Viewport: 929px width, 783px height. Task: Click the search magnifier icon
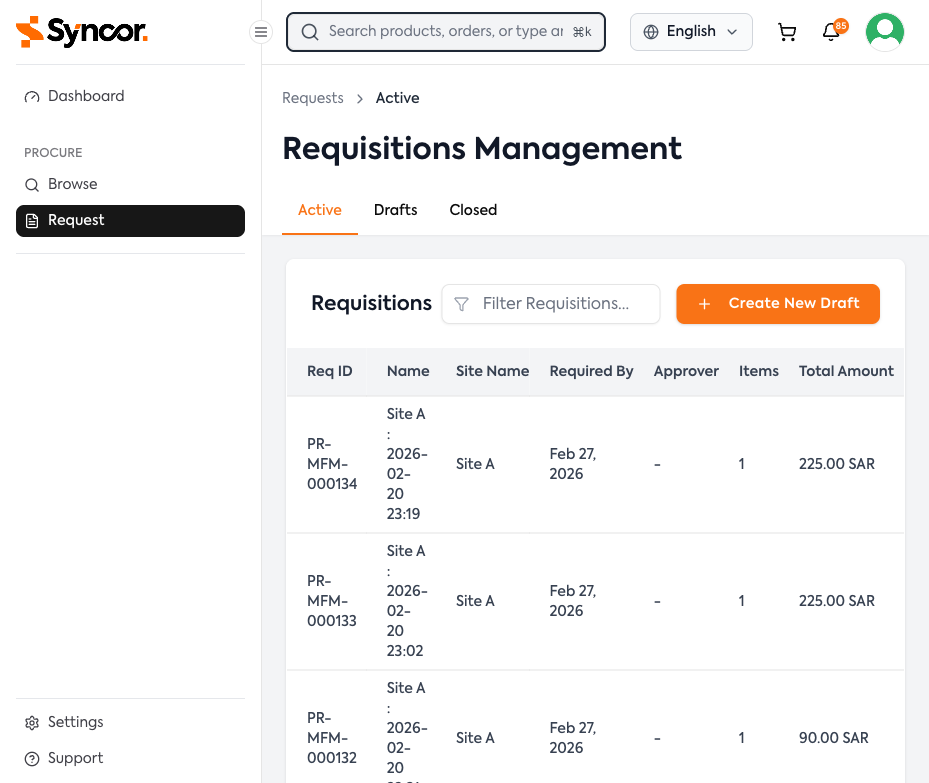309,32
